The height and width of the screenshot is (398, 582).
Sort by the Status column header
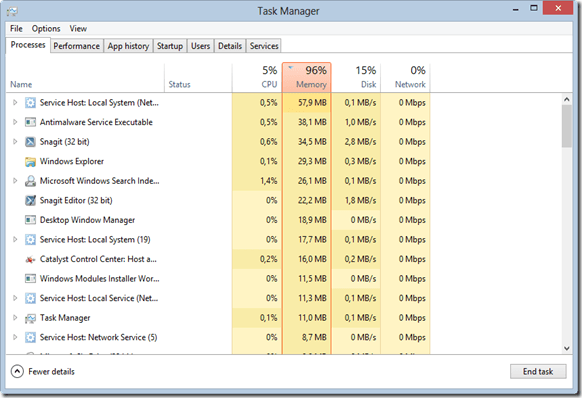[198, 78]
